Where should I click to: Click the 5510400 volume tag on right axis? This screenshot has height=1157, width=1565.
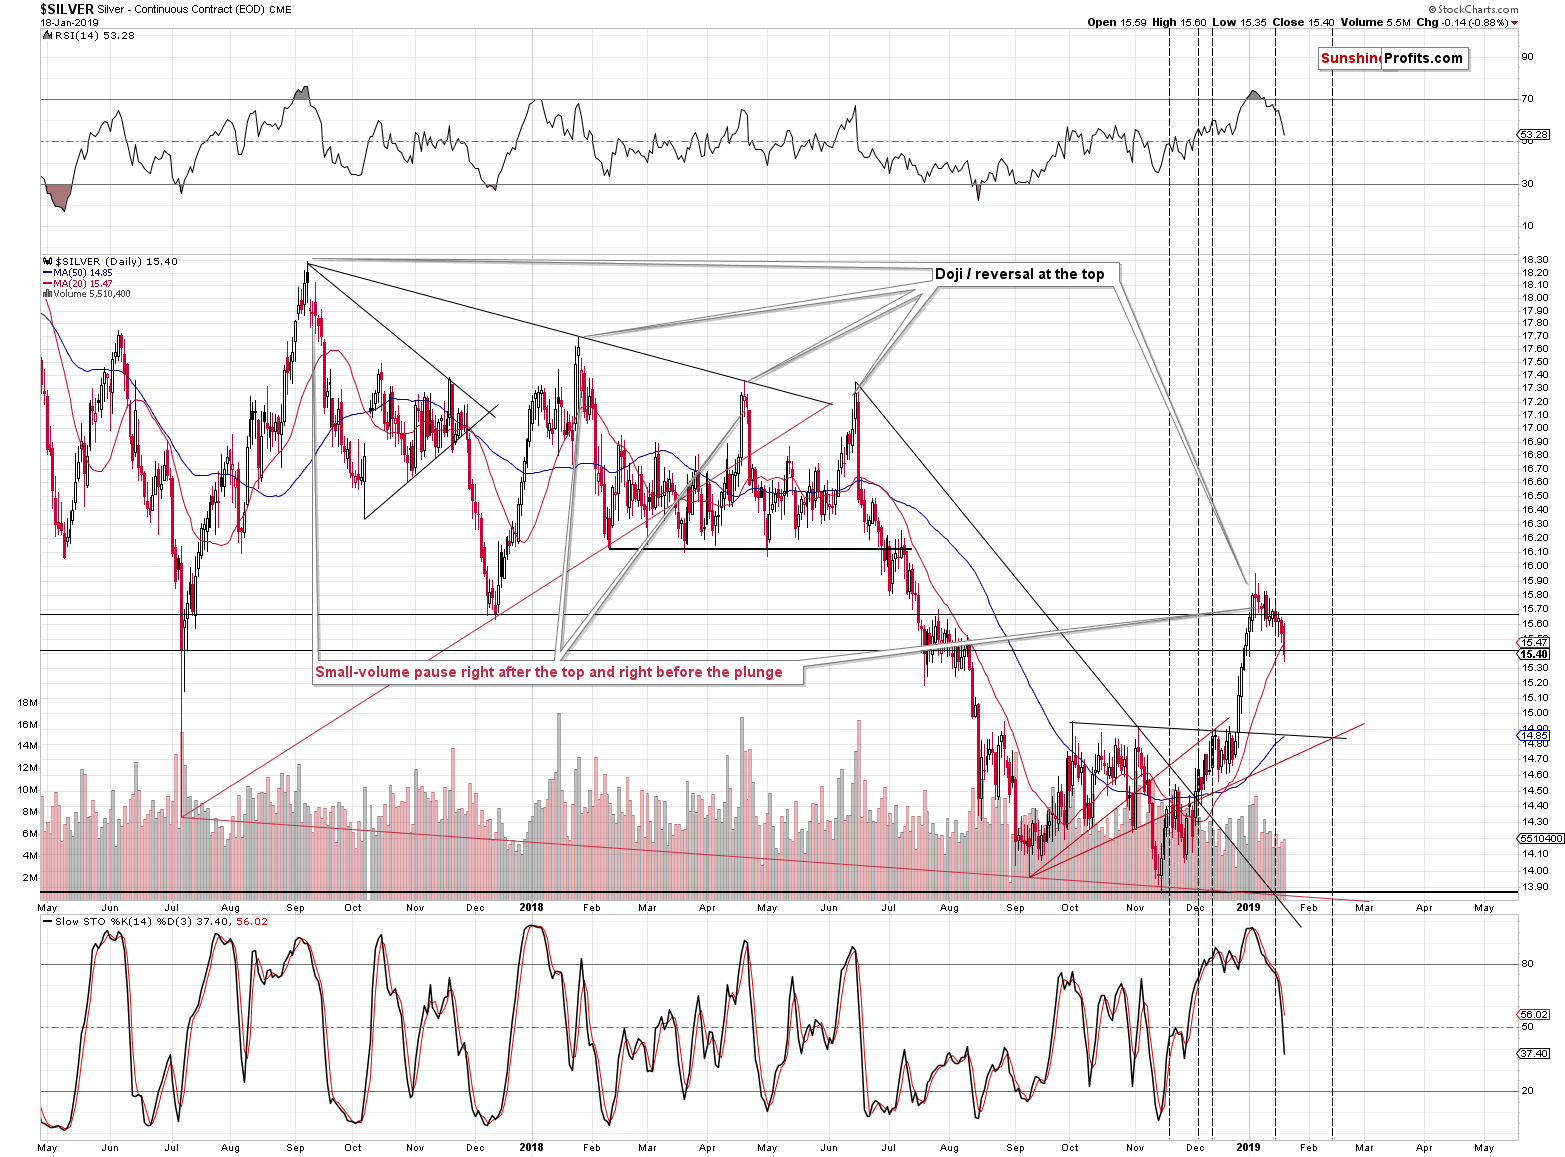[1540, 838]
